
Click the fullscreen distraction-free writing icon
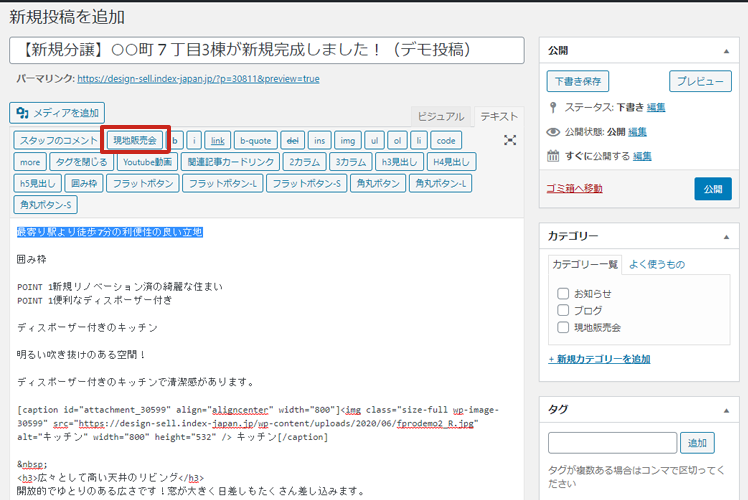coord(510,141)
